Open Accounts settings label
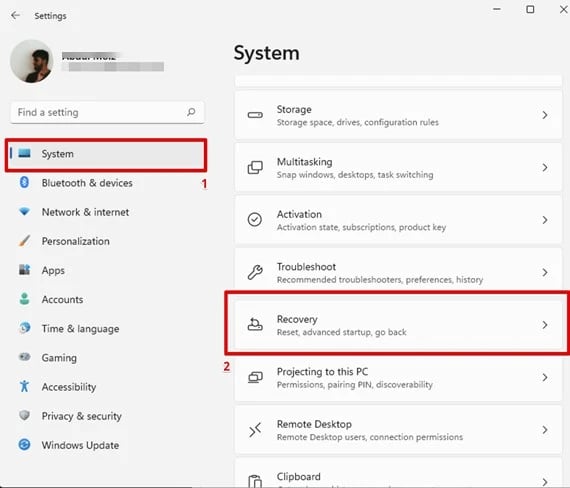This screenshot has height=488, width=570. (62, 300)
